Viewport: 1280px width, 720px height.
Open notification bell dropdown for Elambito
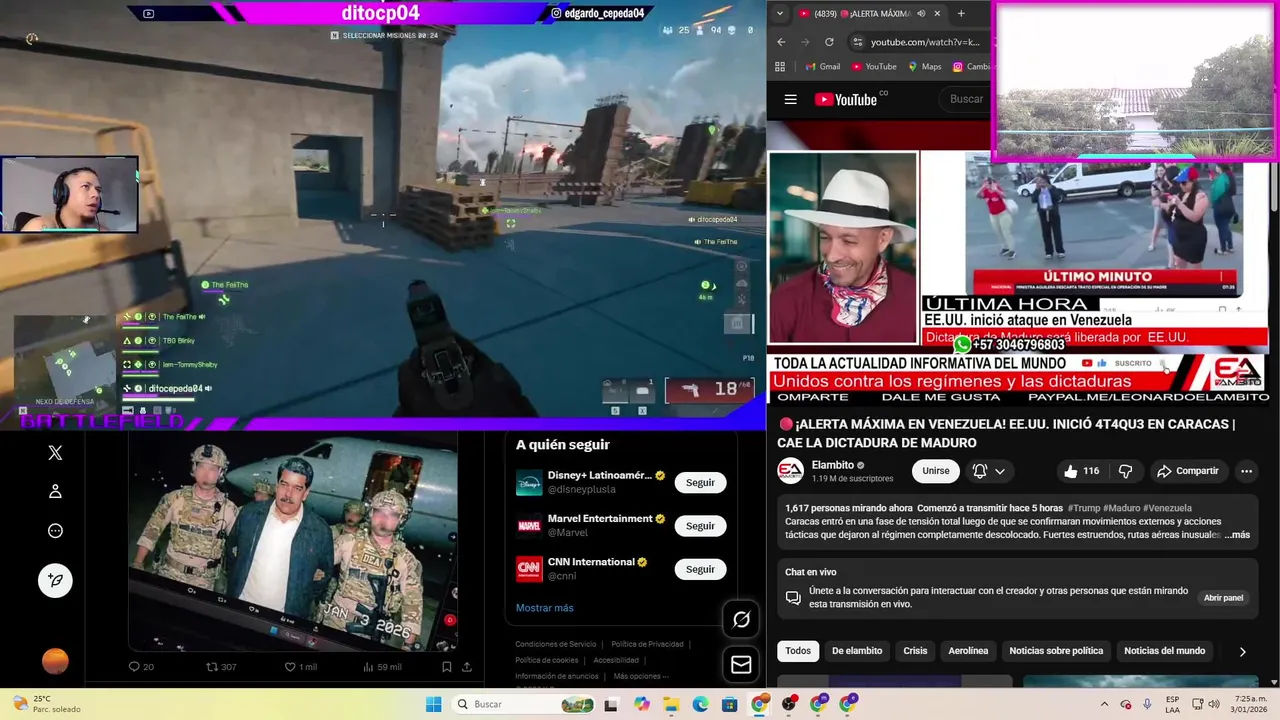(x=989, y=471)
